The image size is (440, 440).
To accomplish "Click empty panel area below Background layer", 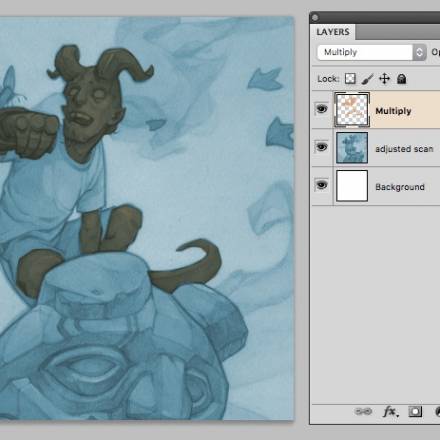I will click(x=376, y=303).
